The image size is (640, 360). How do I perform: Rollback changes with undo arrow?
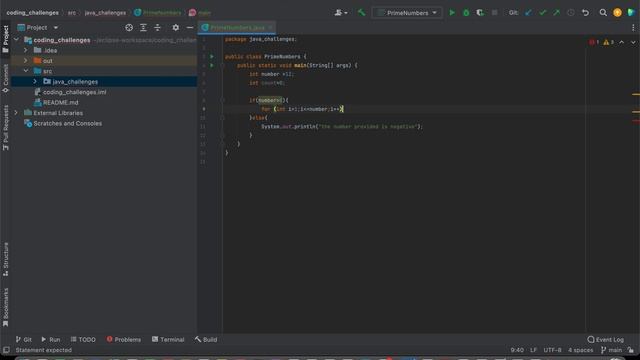(585, 13)
